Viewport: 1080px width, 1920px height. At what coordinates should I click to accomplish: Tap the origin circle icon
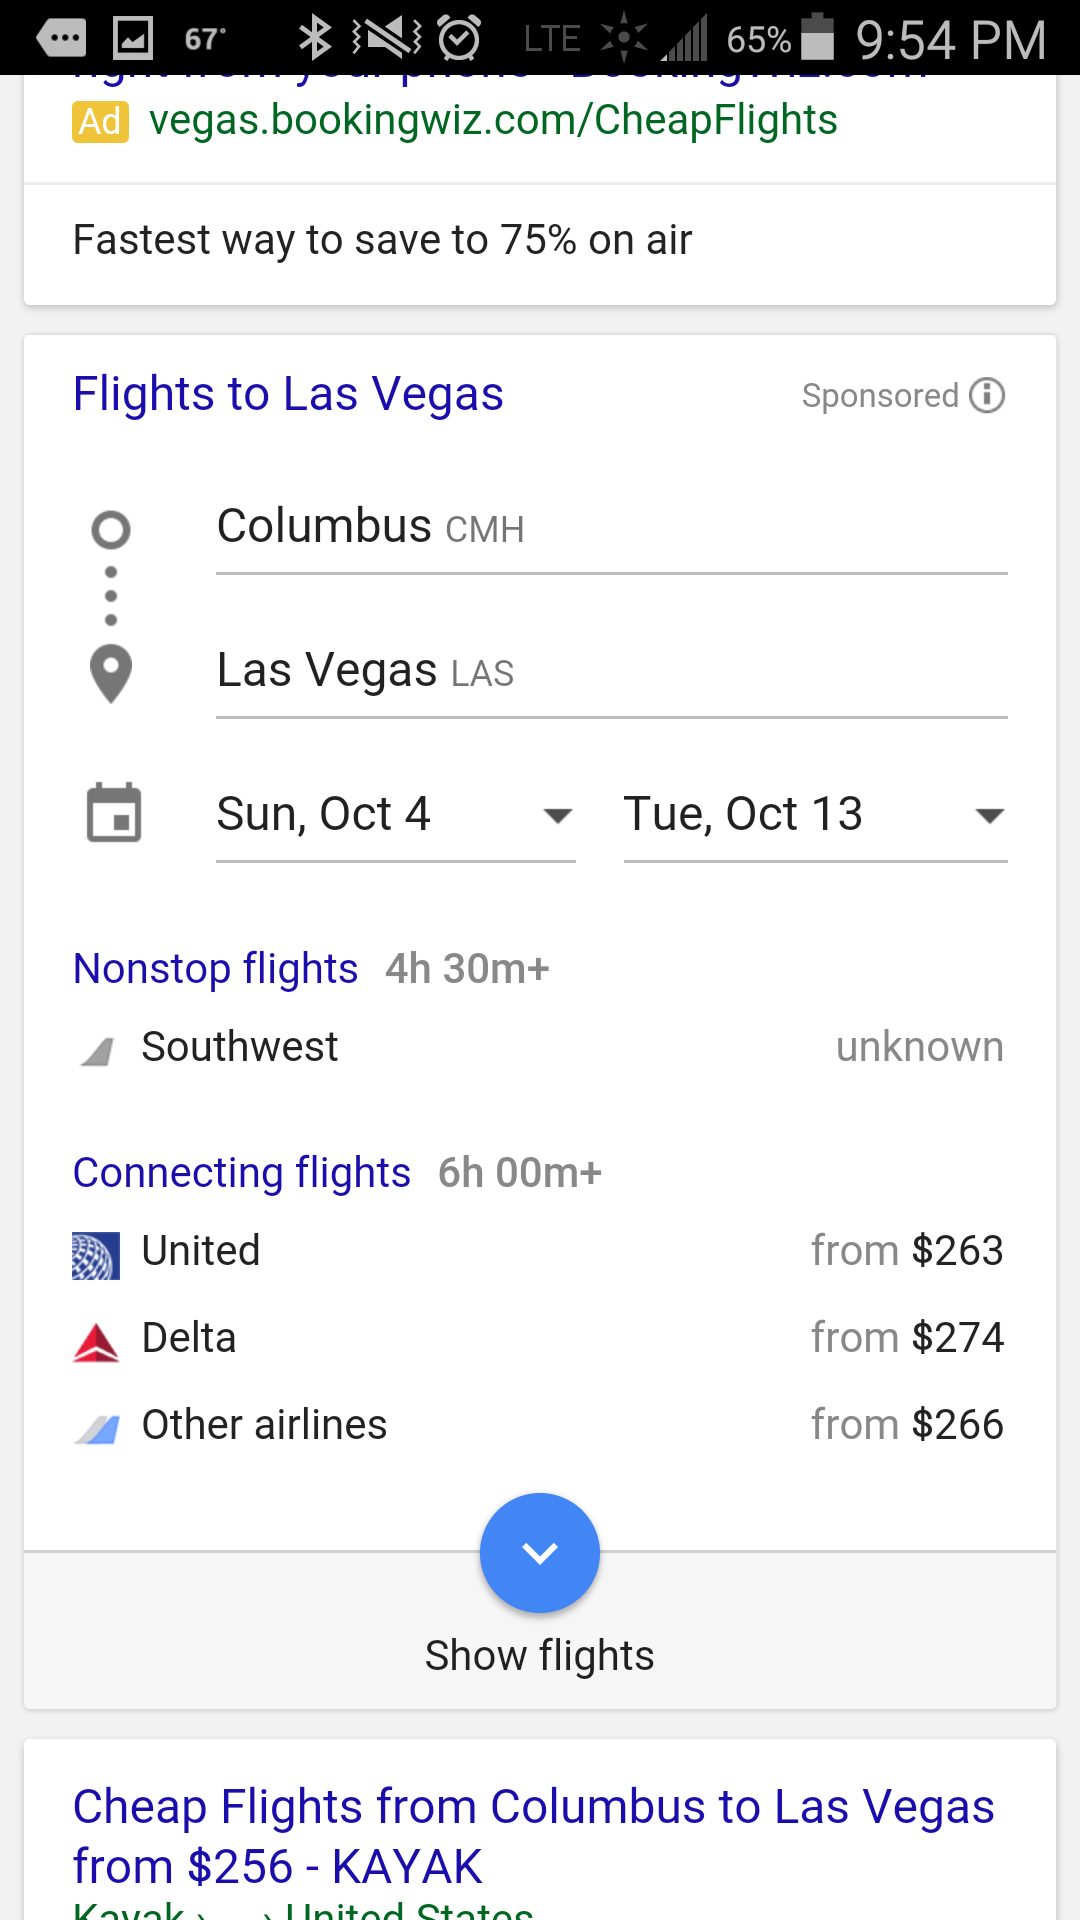(x=111, y=530)
